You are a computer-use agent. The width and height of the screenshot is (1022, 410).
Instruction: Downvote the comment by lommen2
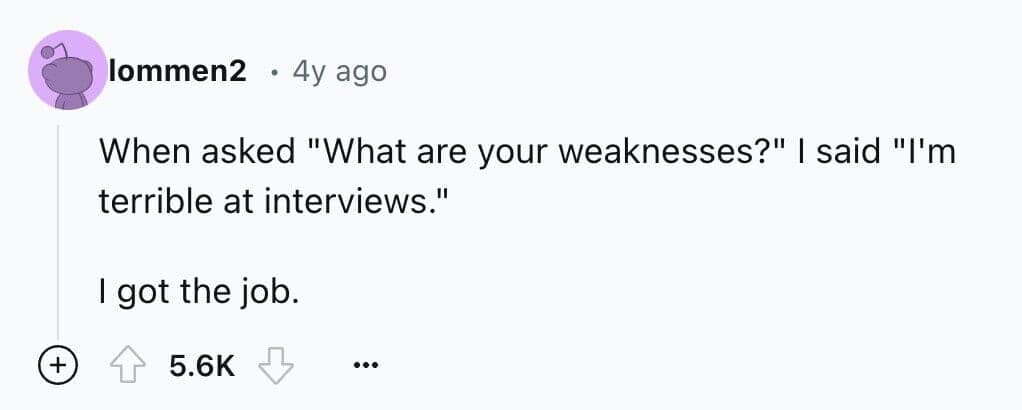click(273, 366)
